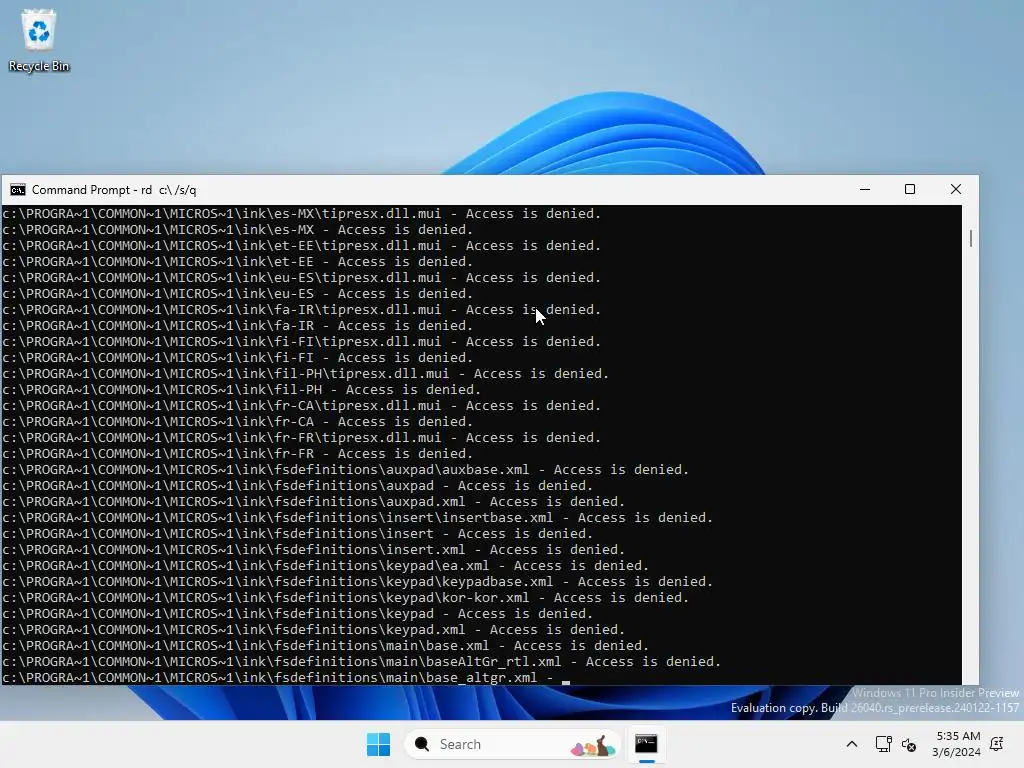Click the Command Prompt window title text
The image size is (1024, 768).
click(x=114, y=190)
